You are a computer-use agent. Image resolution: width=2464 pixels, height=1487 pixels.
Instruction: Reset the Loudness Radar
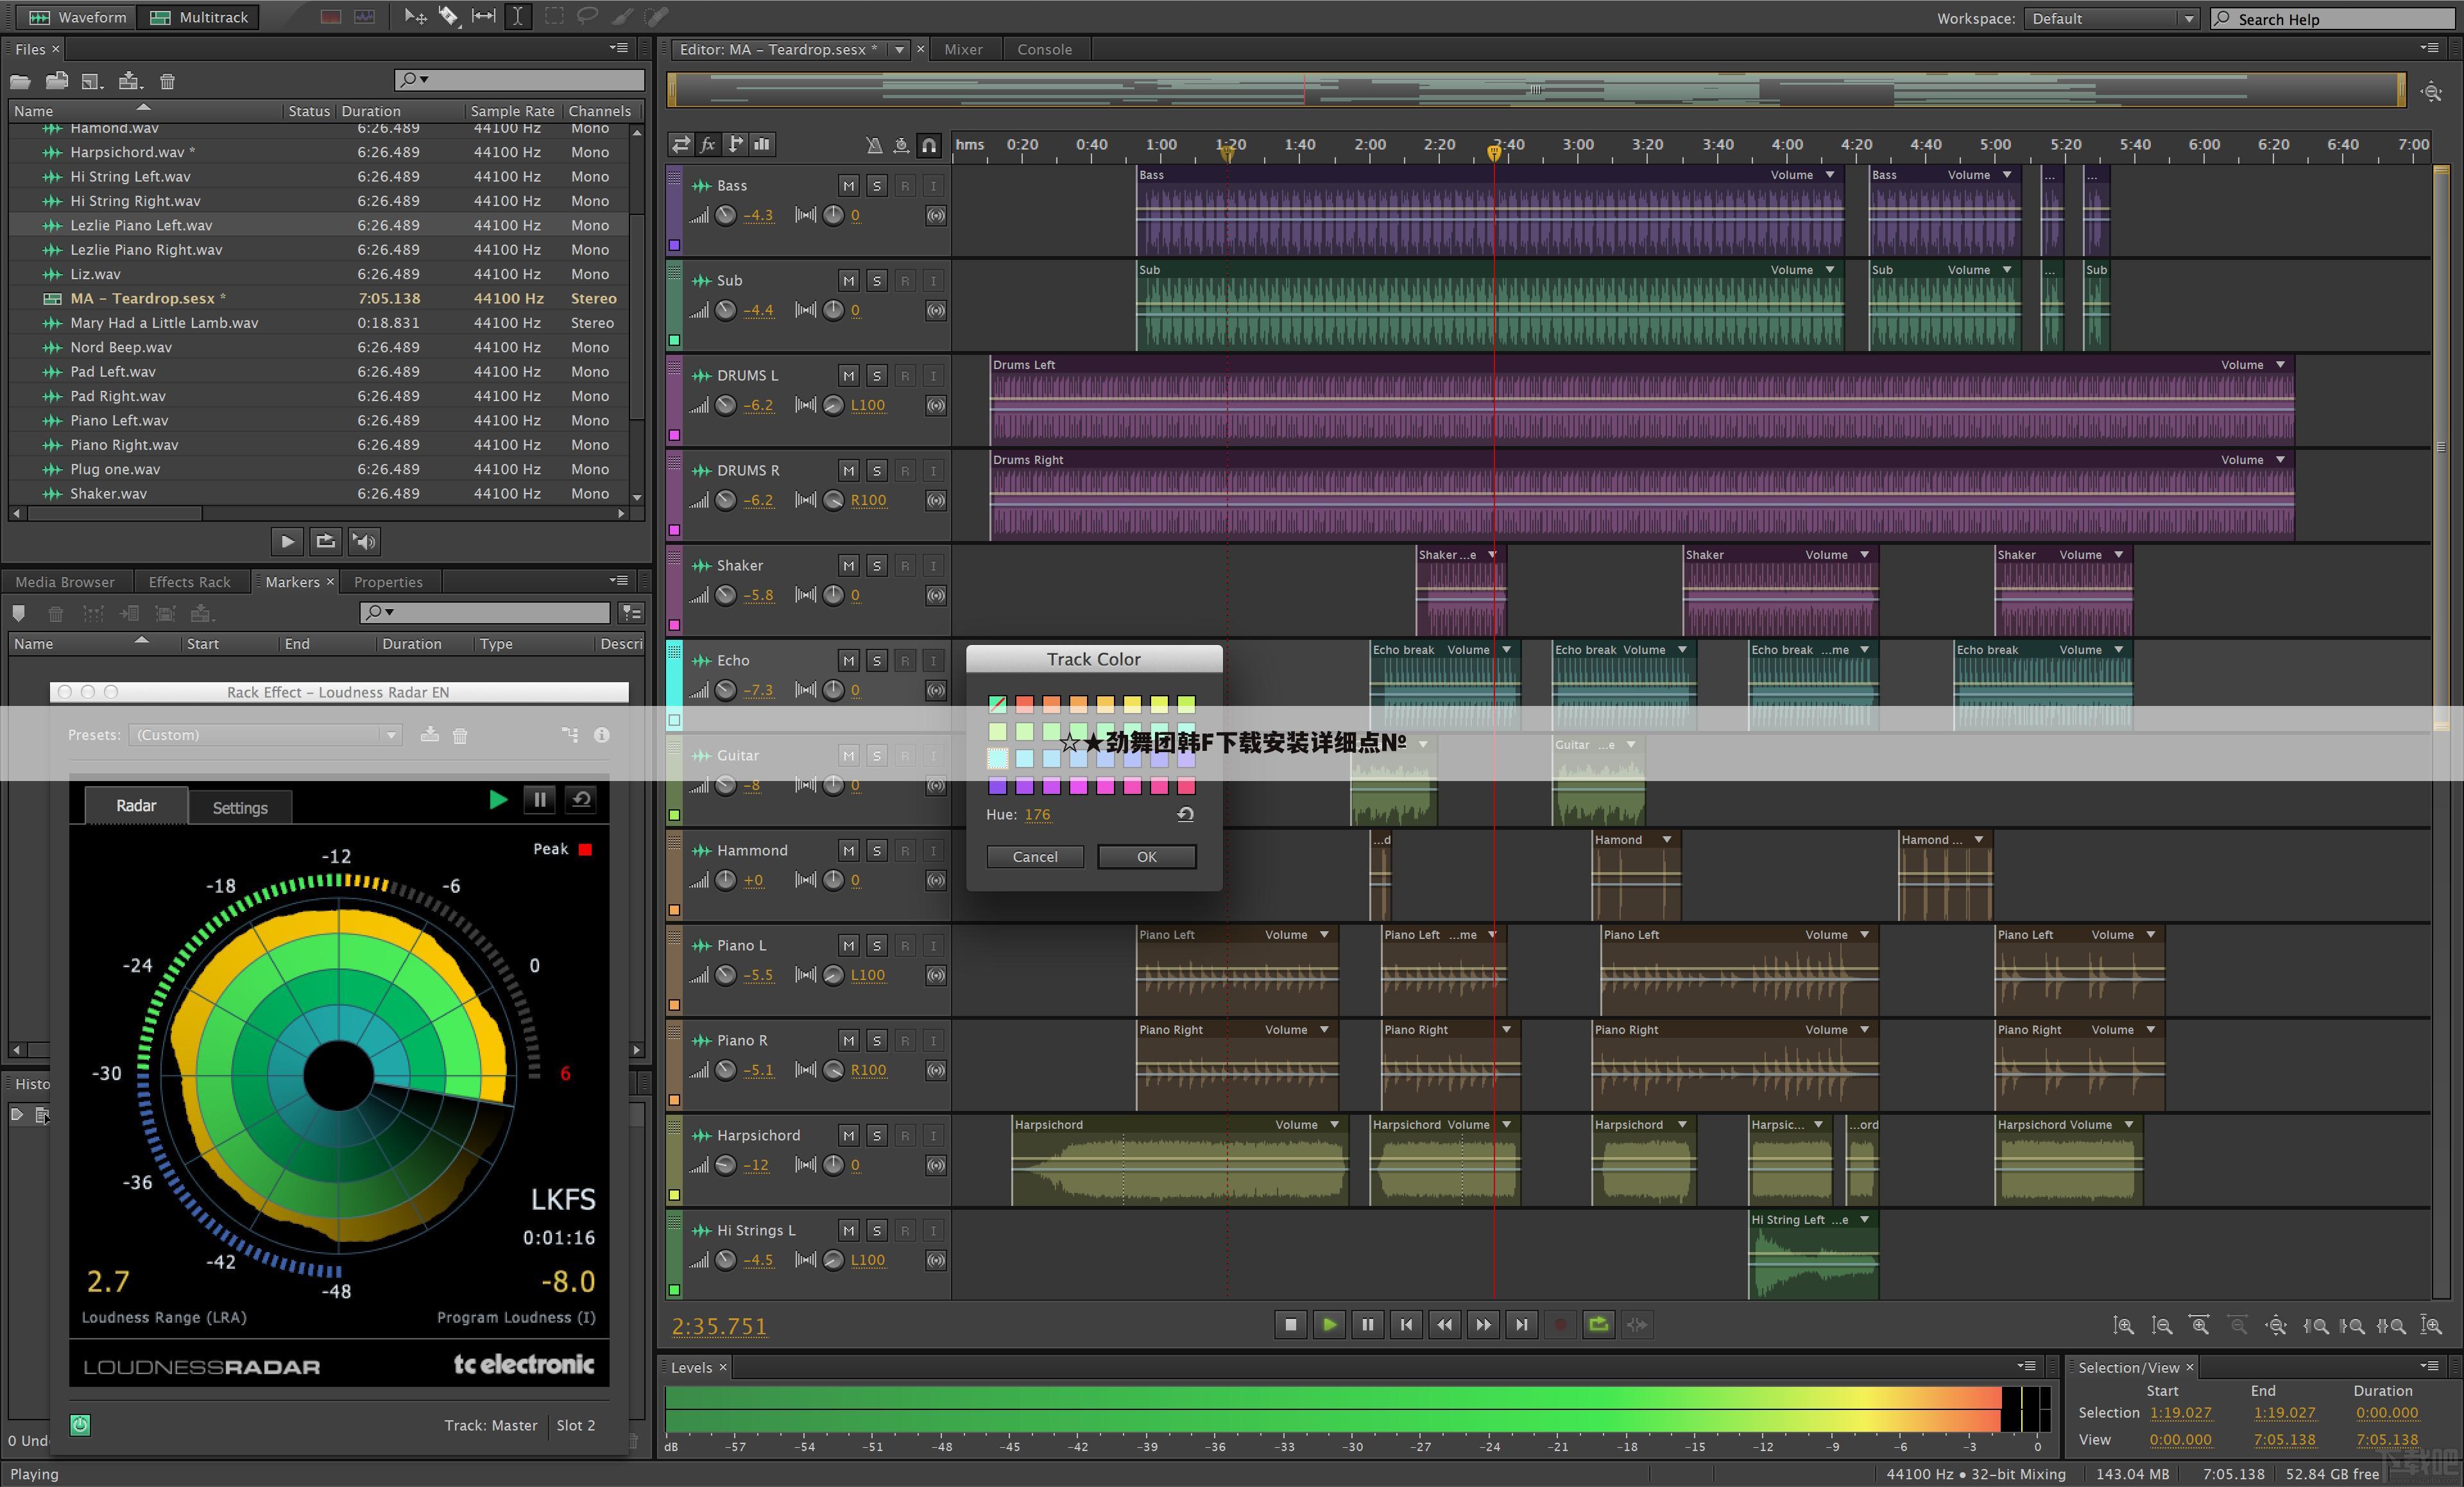click(582, 800)
